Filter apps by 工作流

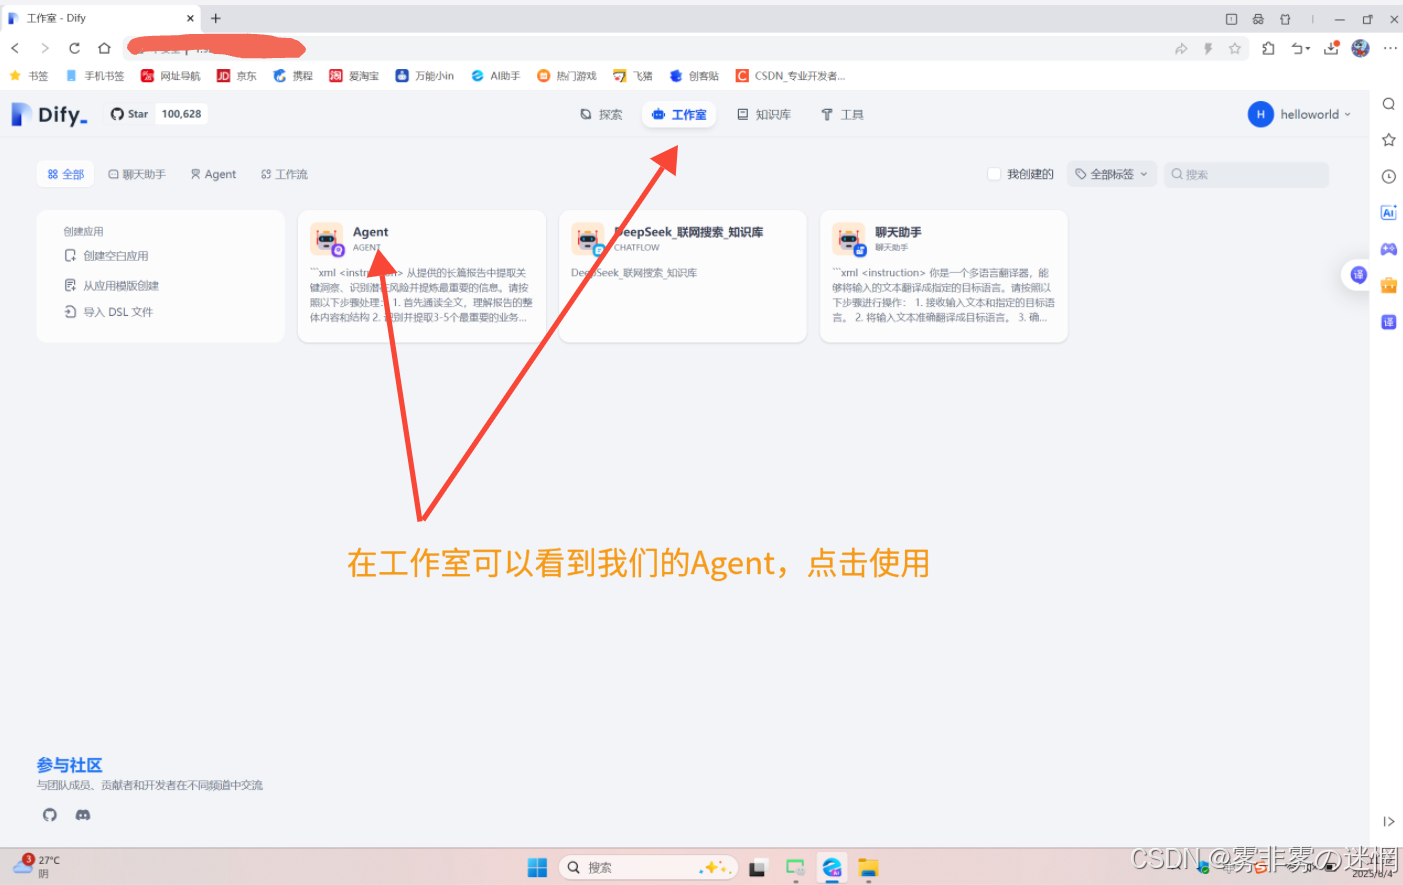pyautogui.click(x=284, y=174)
